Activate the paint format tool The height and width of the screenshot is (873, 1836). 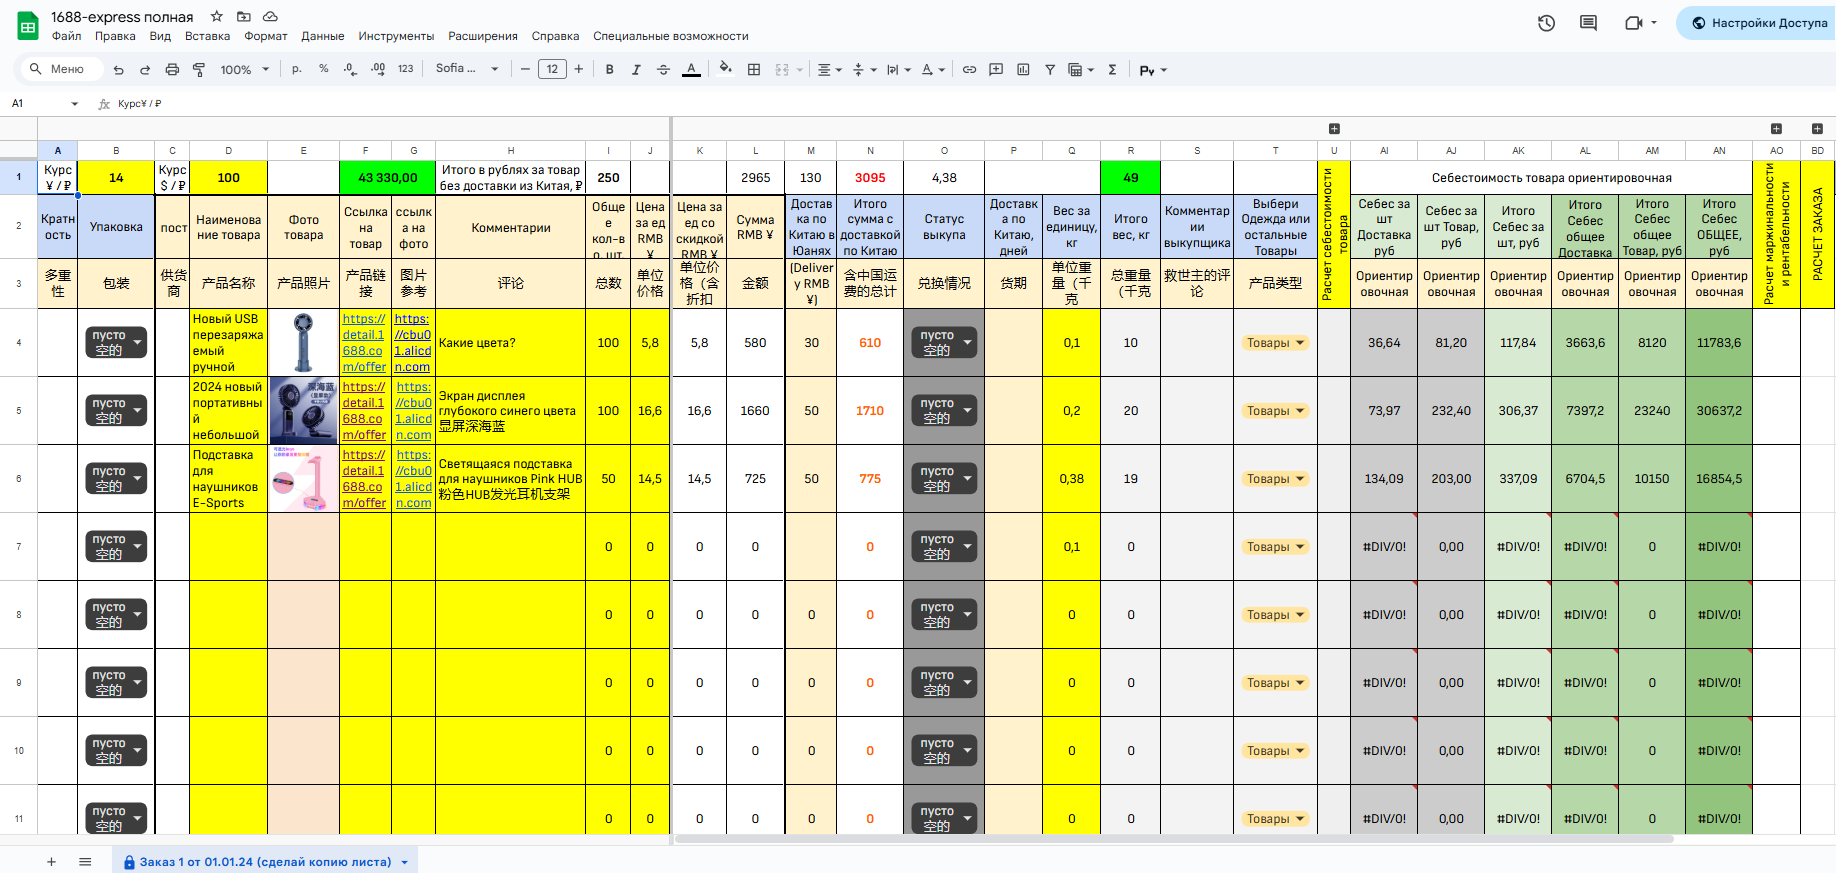(199, 69)
